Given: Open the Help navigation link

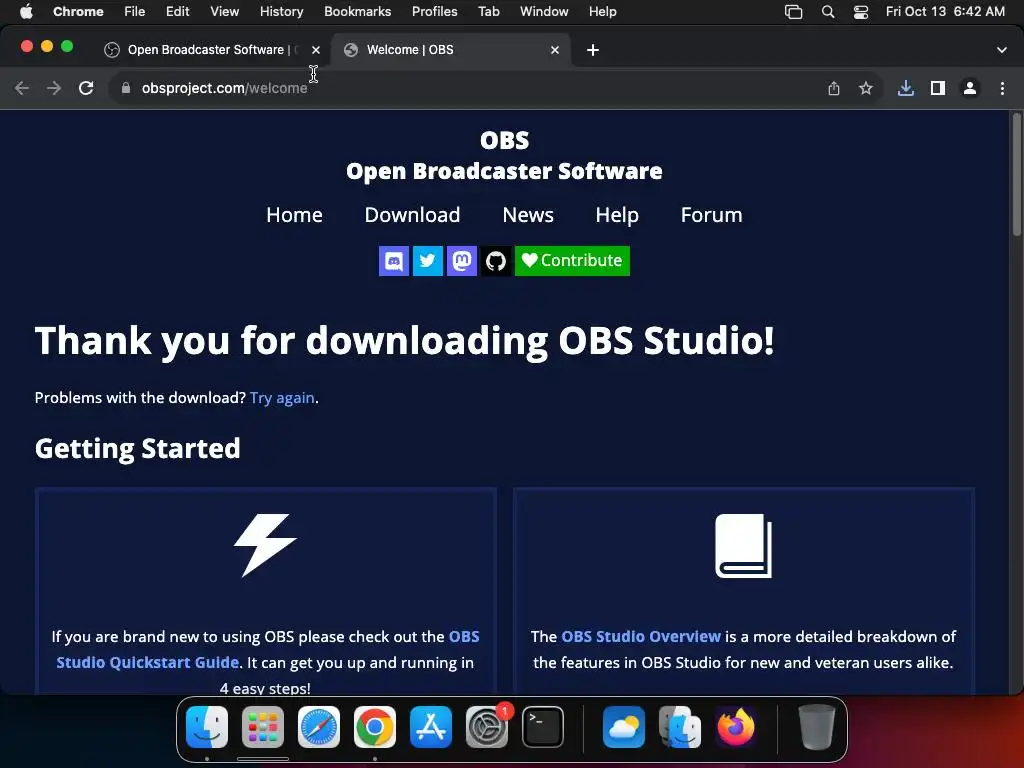Looking at the screenshot, I should click(617, 215).
